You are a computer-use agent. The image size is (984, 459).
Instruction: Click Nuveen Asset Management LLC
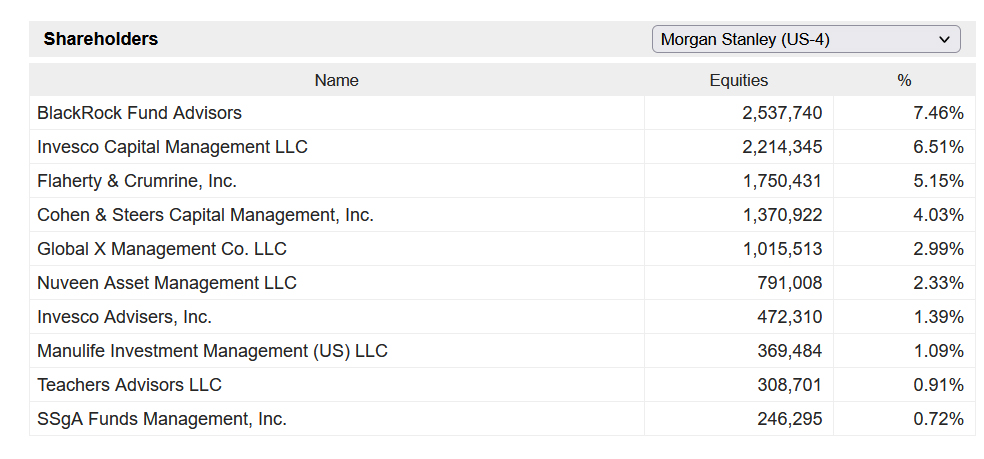167,283
